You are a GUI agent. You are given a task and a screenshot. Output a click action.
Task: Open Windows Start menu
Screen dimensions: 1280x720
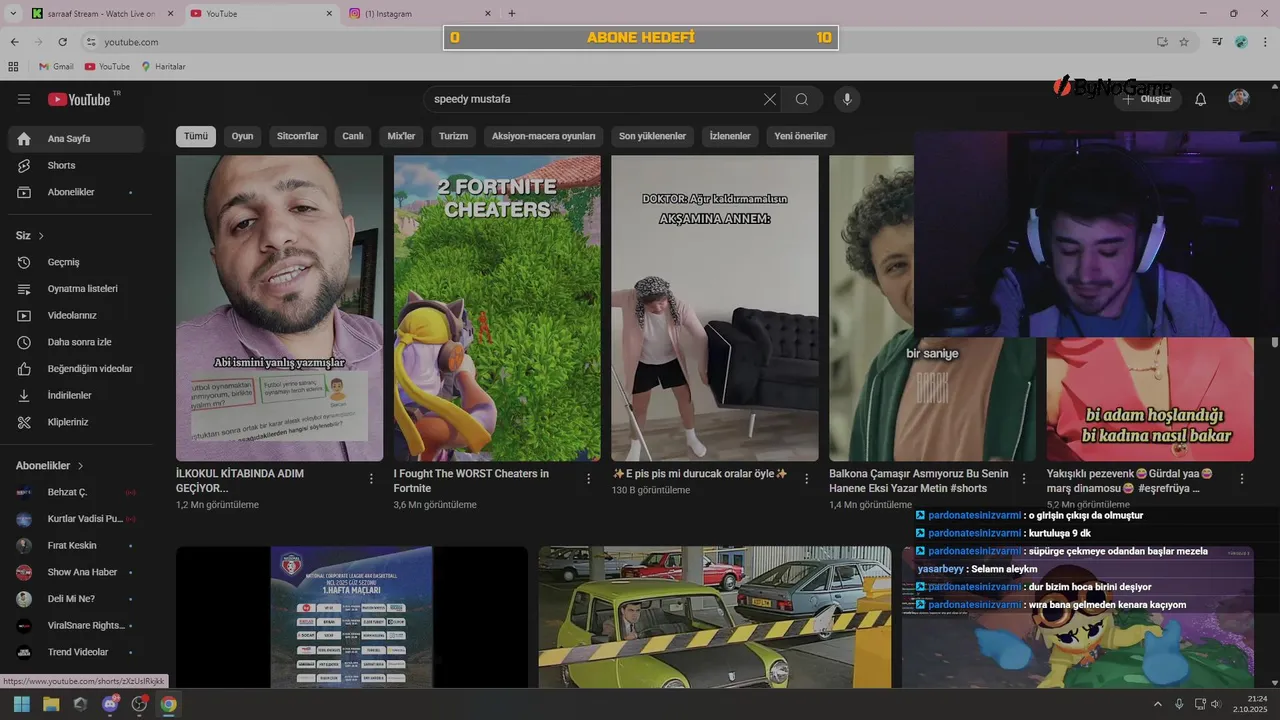(22, 704)
